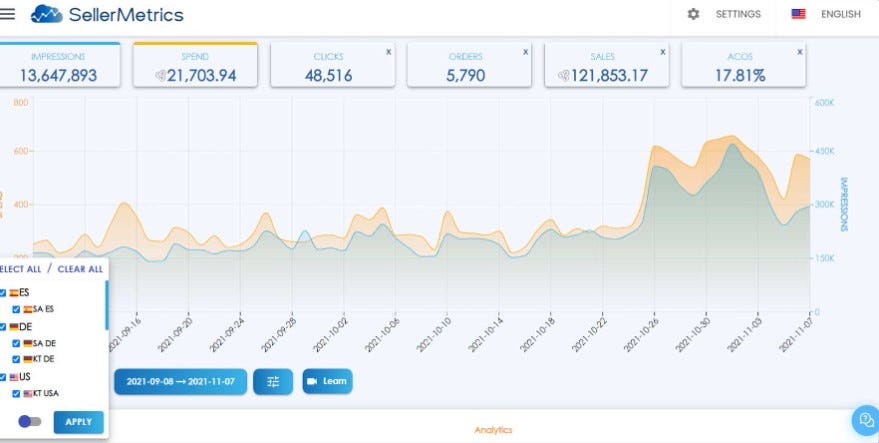Open Settings via the gear icon

click(x=693, y=14)
